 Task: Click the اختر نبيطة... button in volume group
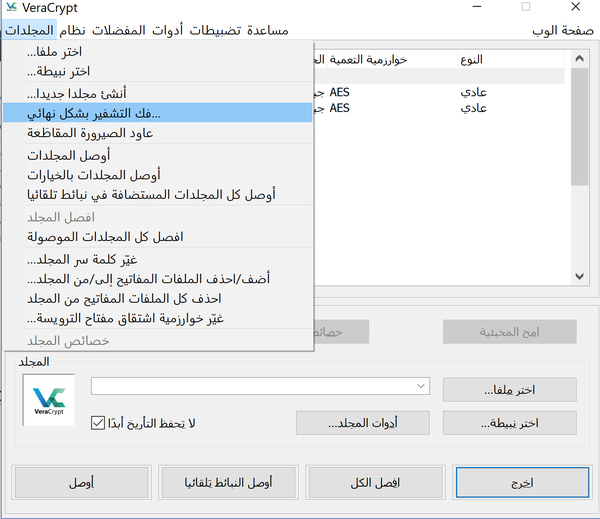pyautogui.click(x=510, y=423)
